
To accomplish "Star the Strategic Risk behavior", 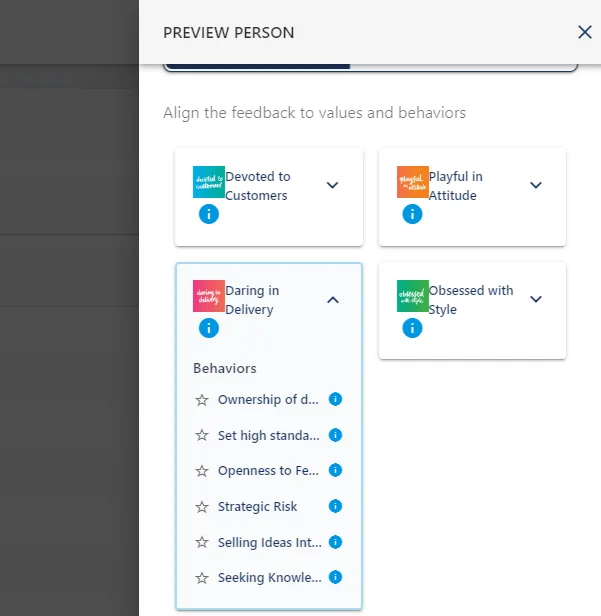I will [202, 507].
